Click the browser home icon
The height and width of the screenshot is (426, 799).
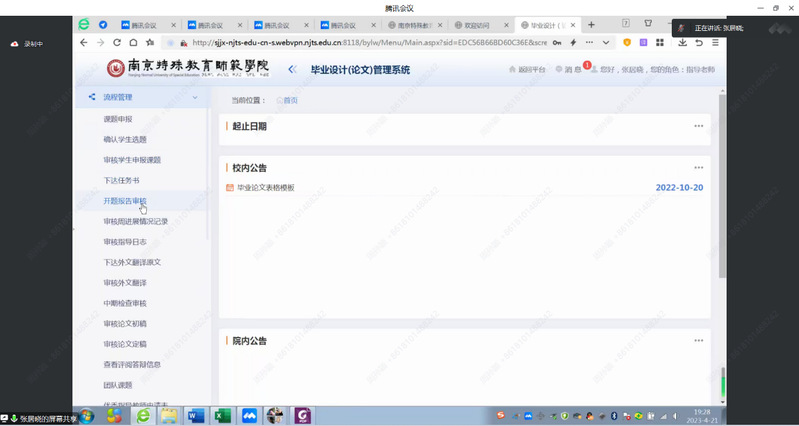coord(134,43)
